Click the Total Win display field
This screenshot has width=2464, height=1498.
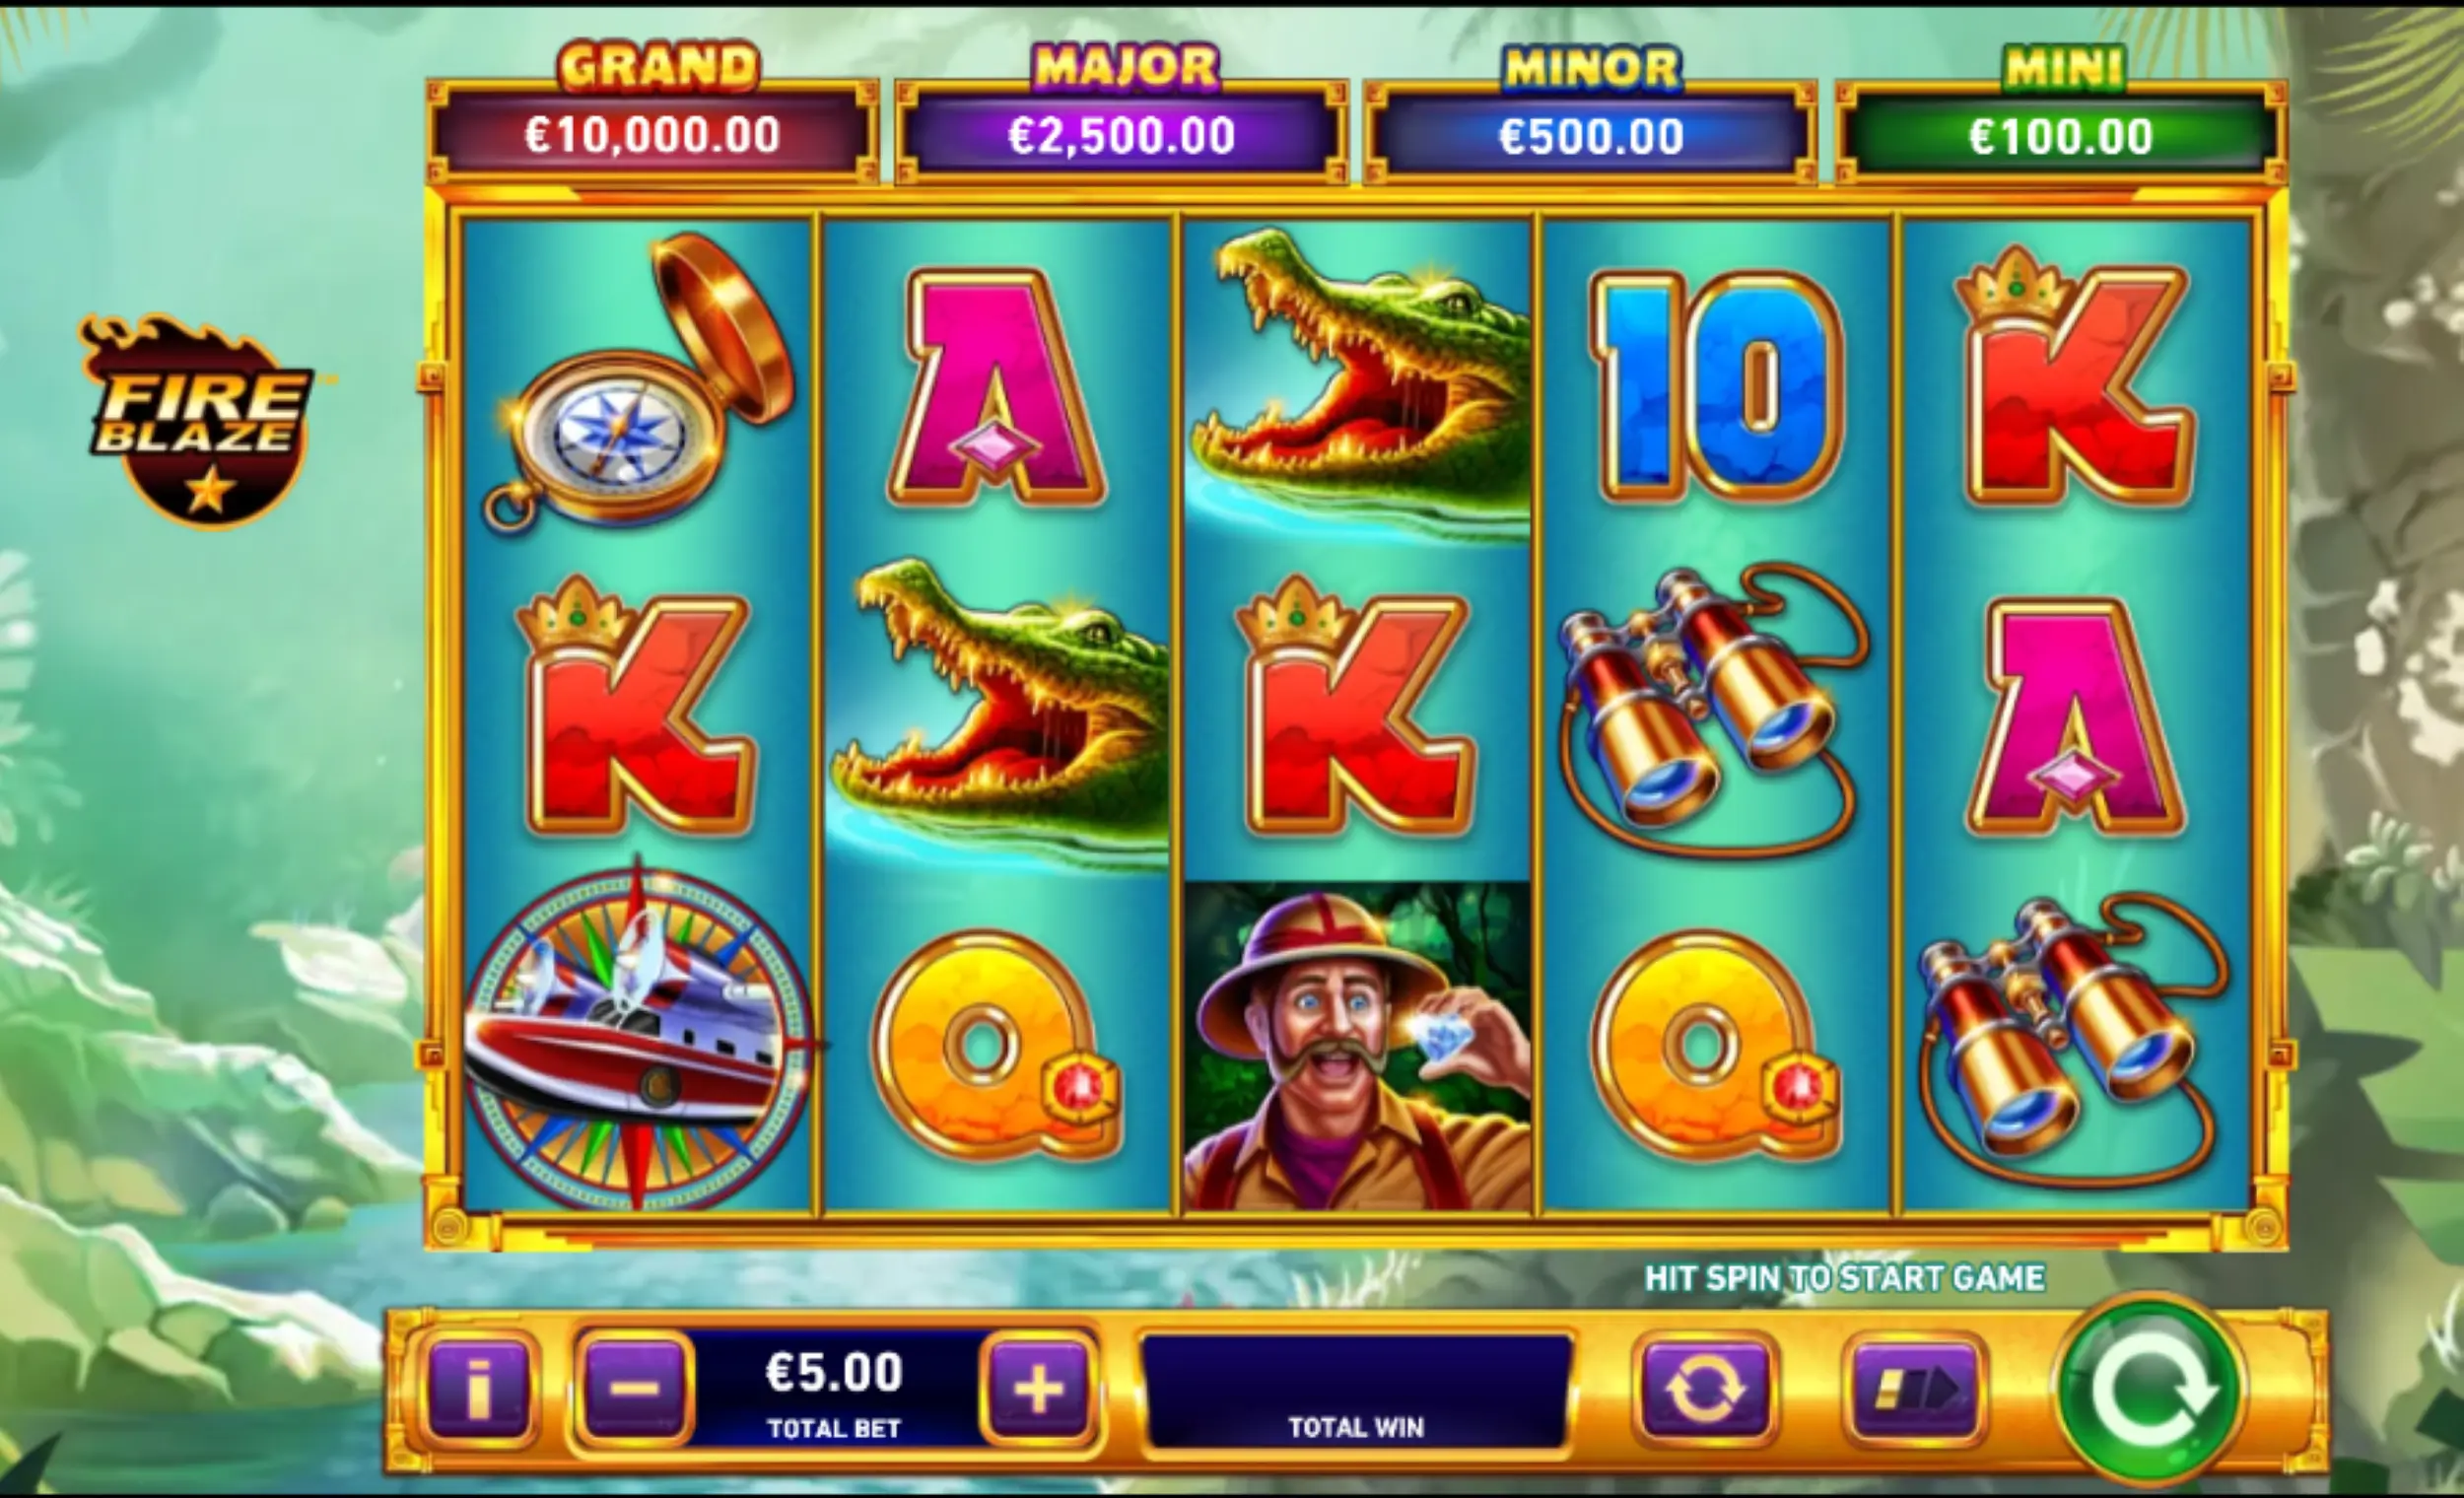tap(1356, 1391)
